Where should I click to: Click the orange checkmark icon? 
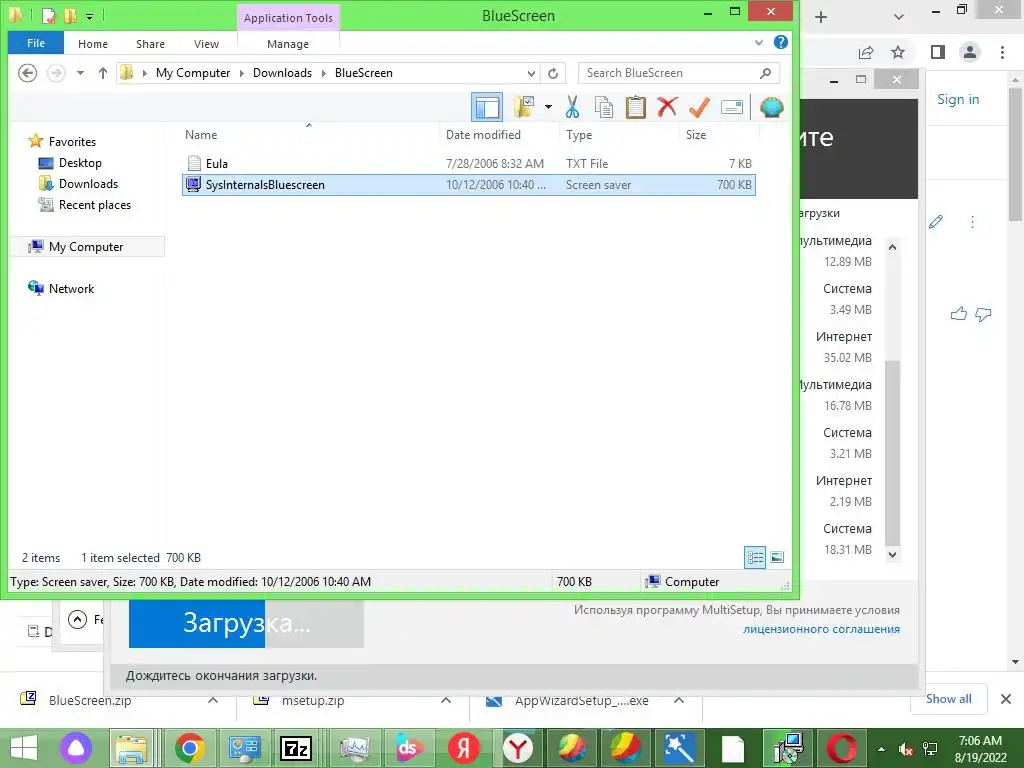(x=699, y=107)
